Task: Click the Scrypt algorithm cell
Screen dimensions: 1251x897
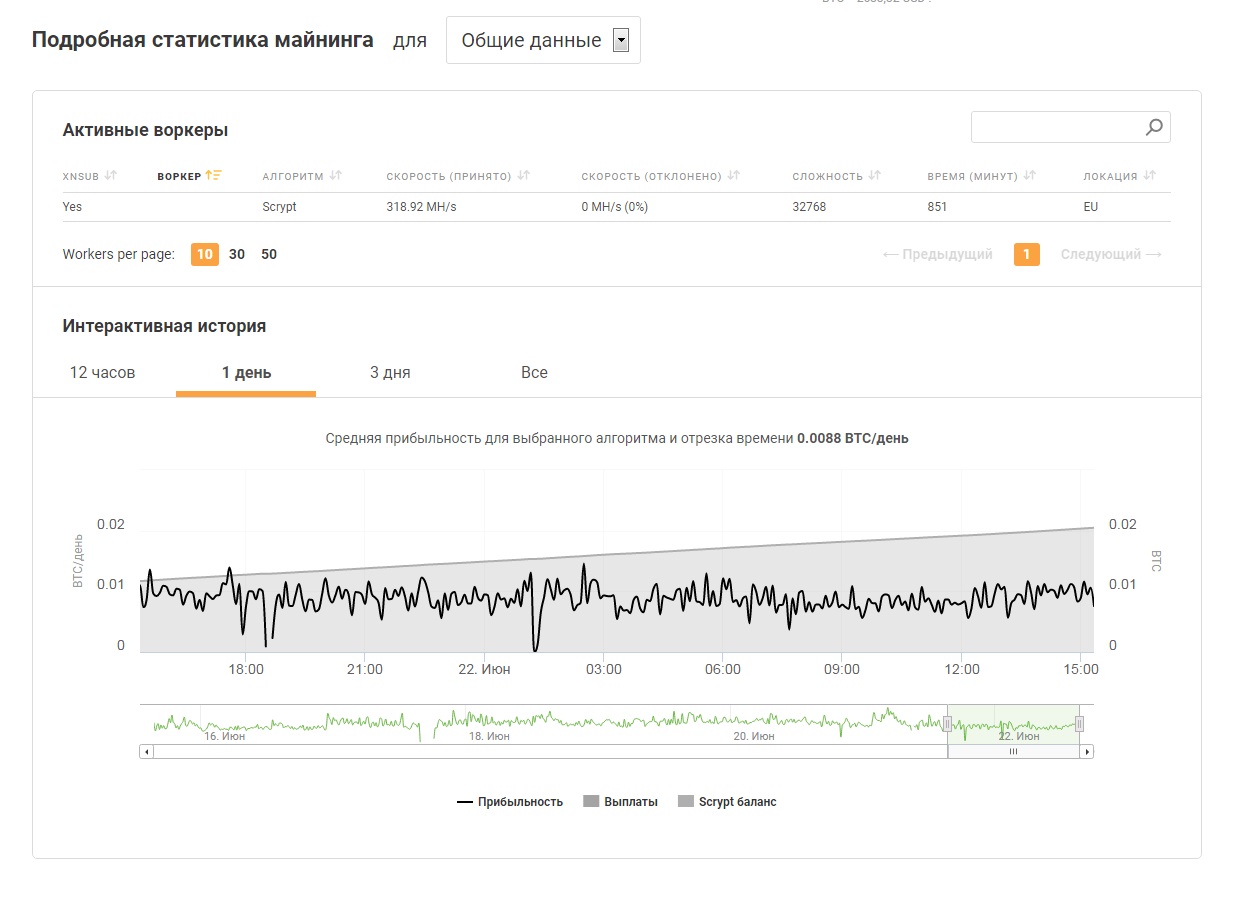Action: (280, 207)
